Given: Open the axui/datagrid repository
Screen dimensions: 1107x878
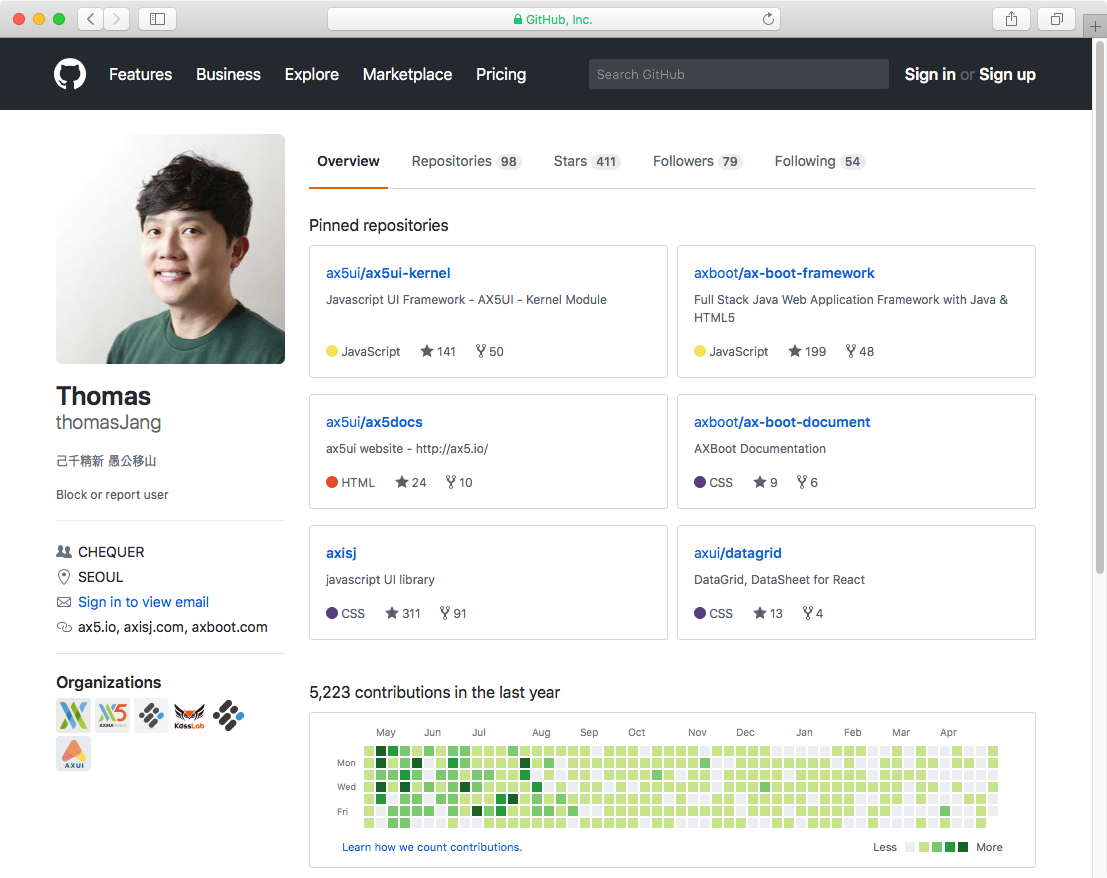Looking at the screenshot, I should pos(737,553).
